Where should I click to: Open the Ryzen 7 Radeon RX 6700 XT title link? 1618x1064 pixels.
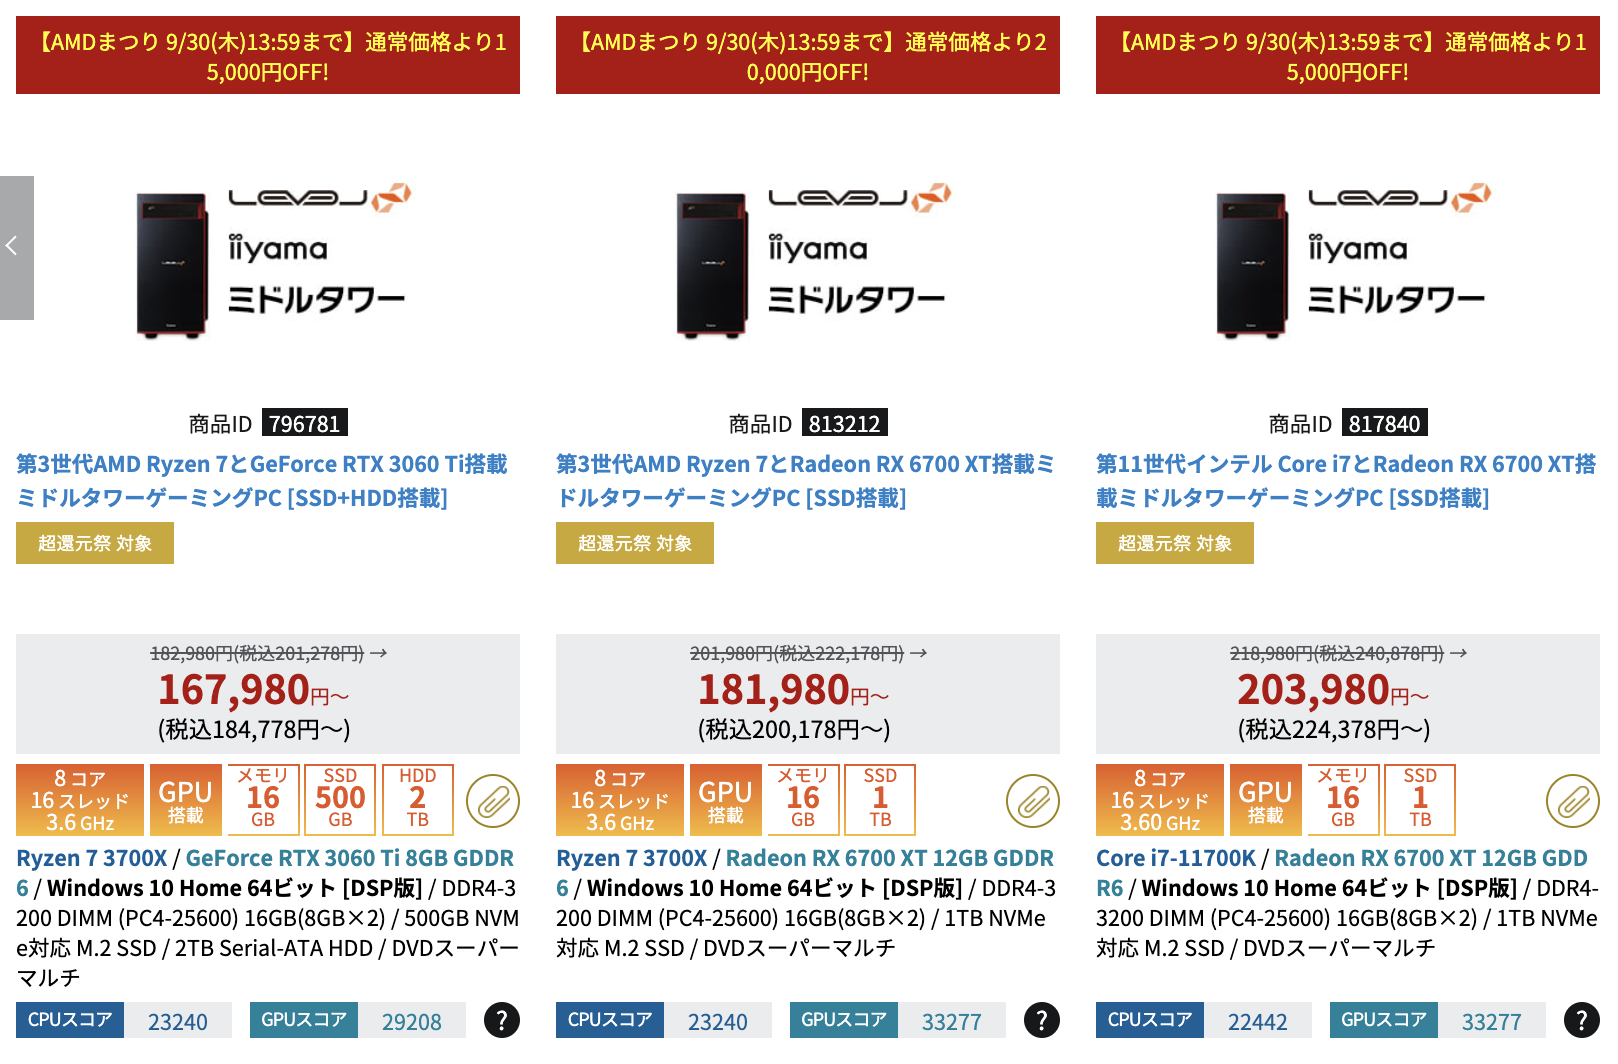point(806,481)
